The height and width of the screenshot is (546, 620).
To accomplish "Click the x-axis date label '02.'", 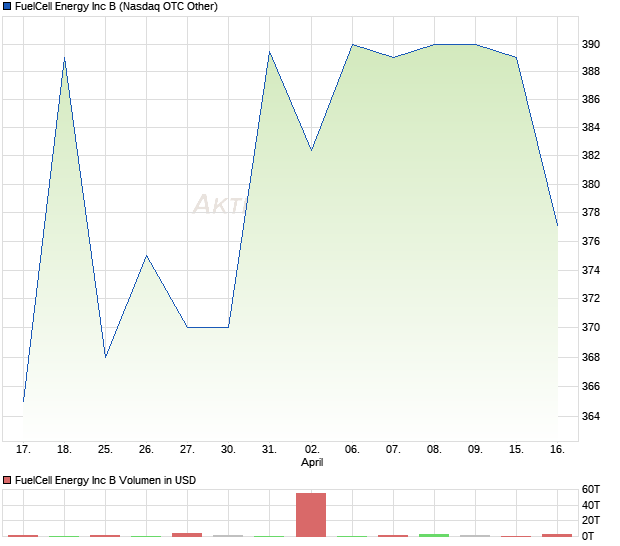I will tap(312, 450).
